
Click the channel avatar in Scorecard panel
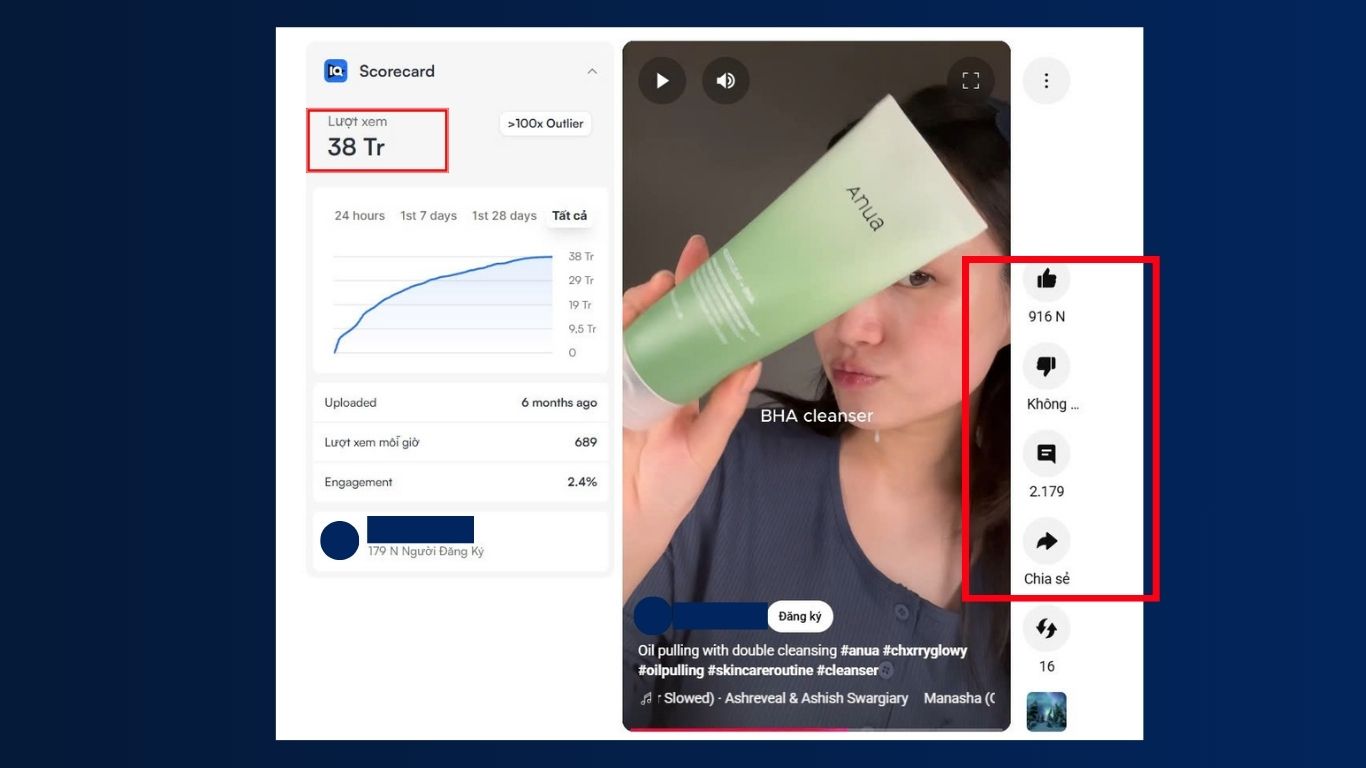(340, 540)
